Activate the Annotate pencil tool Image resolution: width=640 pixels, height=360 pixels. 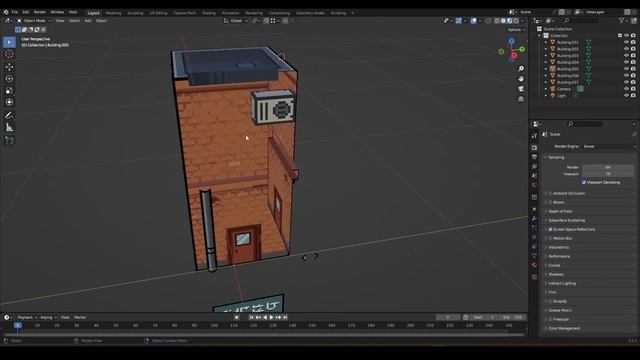point(9,116)
